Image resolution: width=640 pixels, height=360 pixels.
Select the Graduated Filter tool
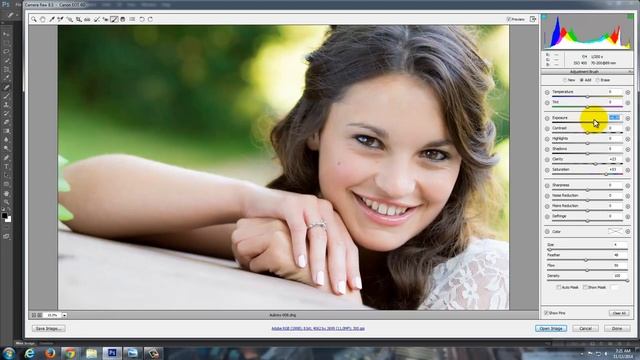click(122, 19)
